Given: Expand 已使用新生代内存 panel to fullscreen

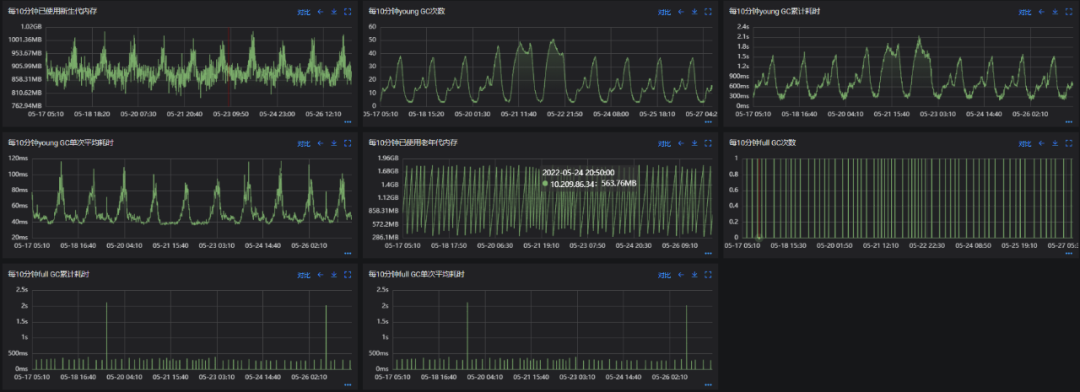Looking at the screenshot, I should coord(348,12).
